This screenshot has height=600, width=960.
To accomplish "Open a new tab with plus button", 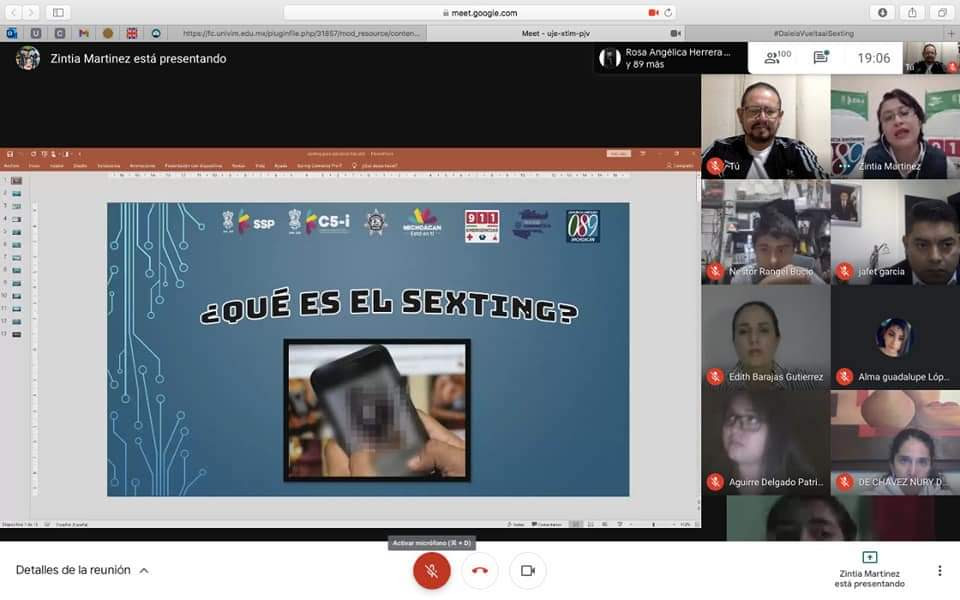I will (951, 34).
